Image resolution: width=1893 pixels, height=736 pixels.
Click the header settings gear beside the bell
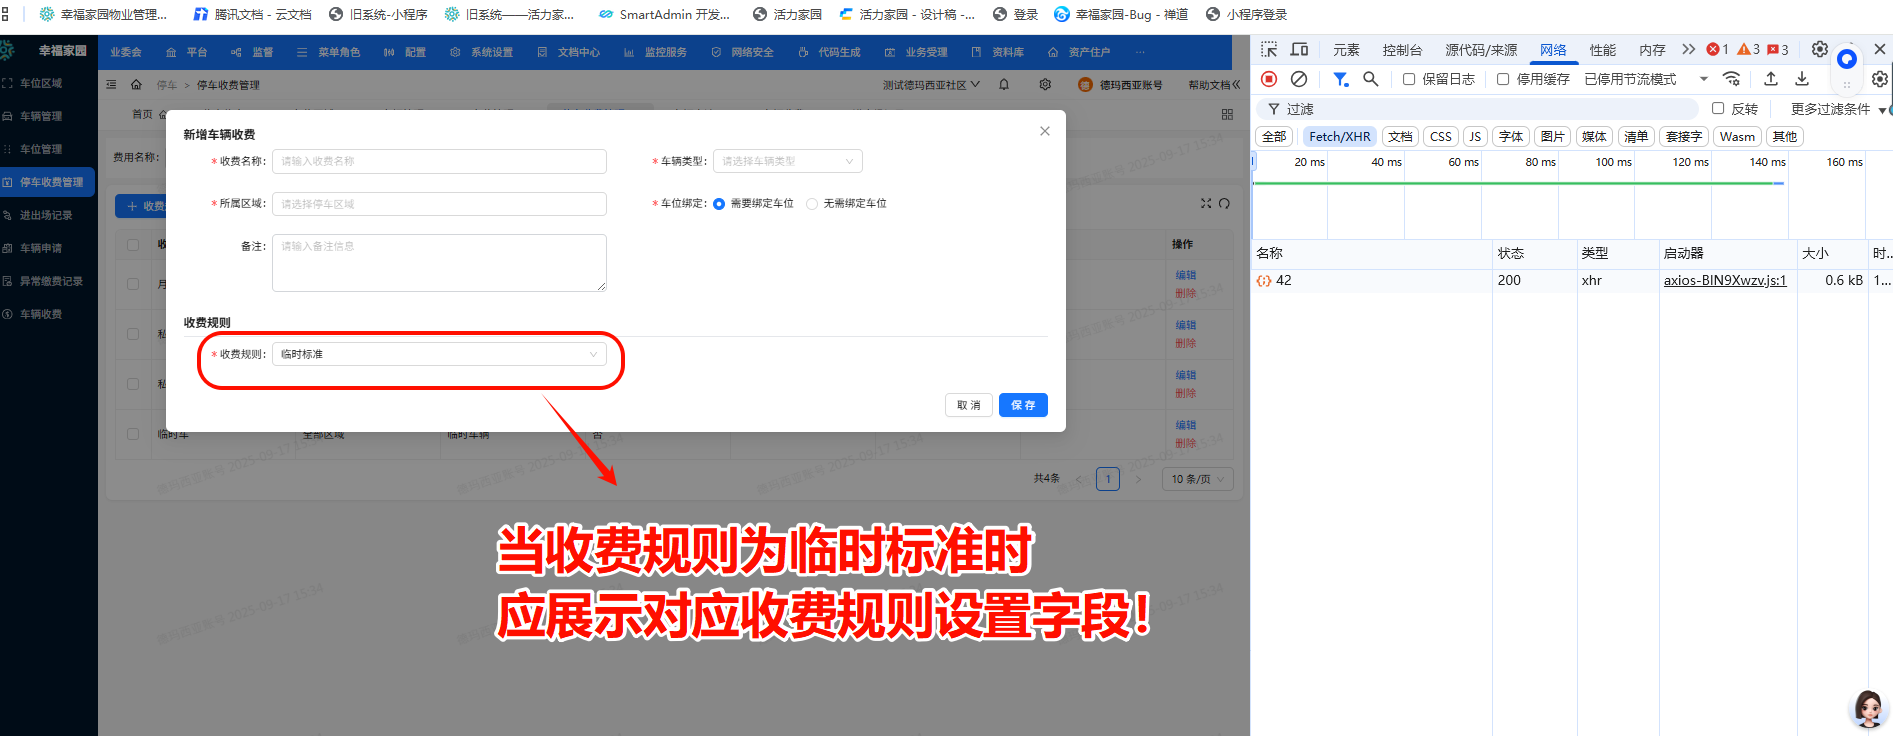(1045, 85)
